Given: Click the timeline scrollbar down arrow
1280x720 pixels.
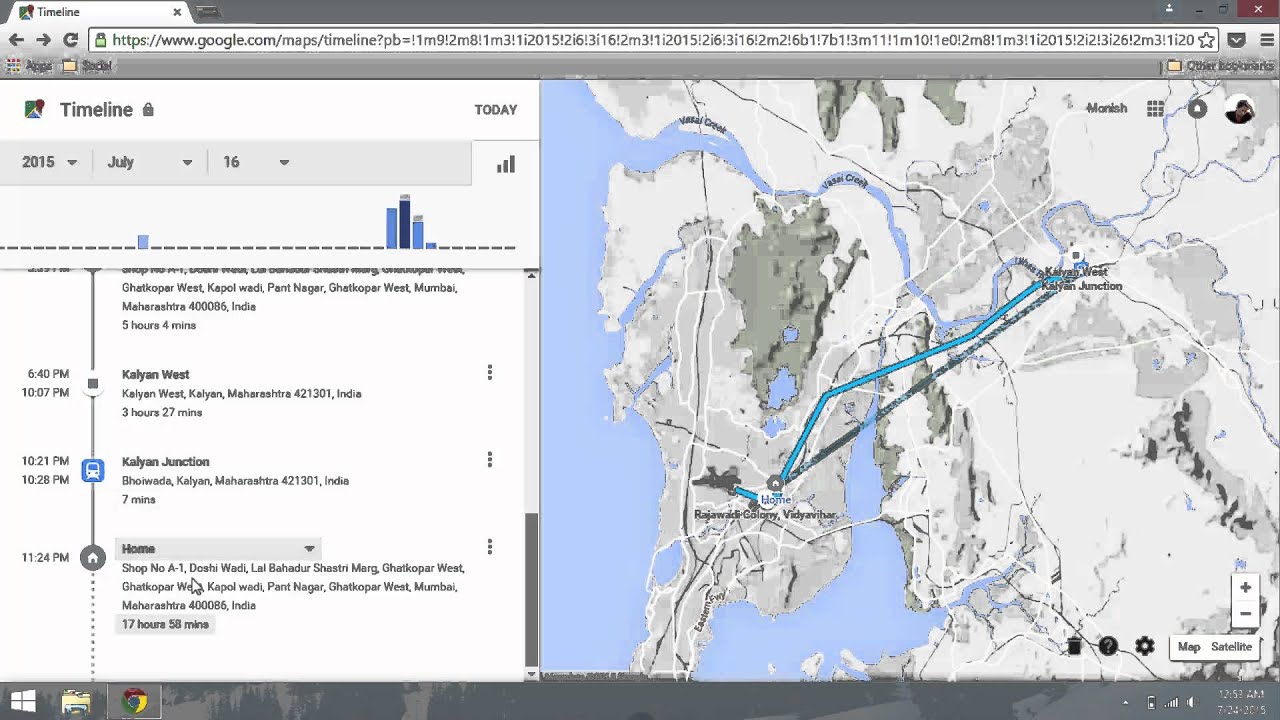Looking at the screenshot, I should click(x=532, y=675).
